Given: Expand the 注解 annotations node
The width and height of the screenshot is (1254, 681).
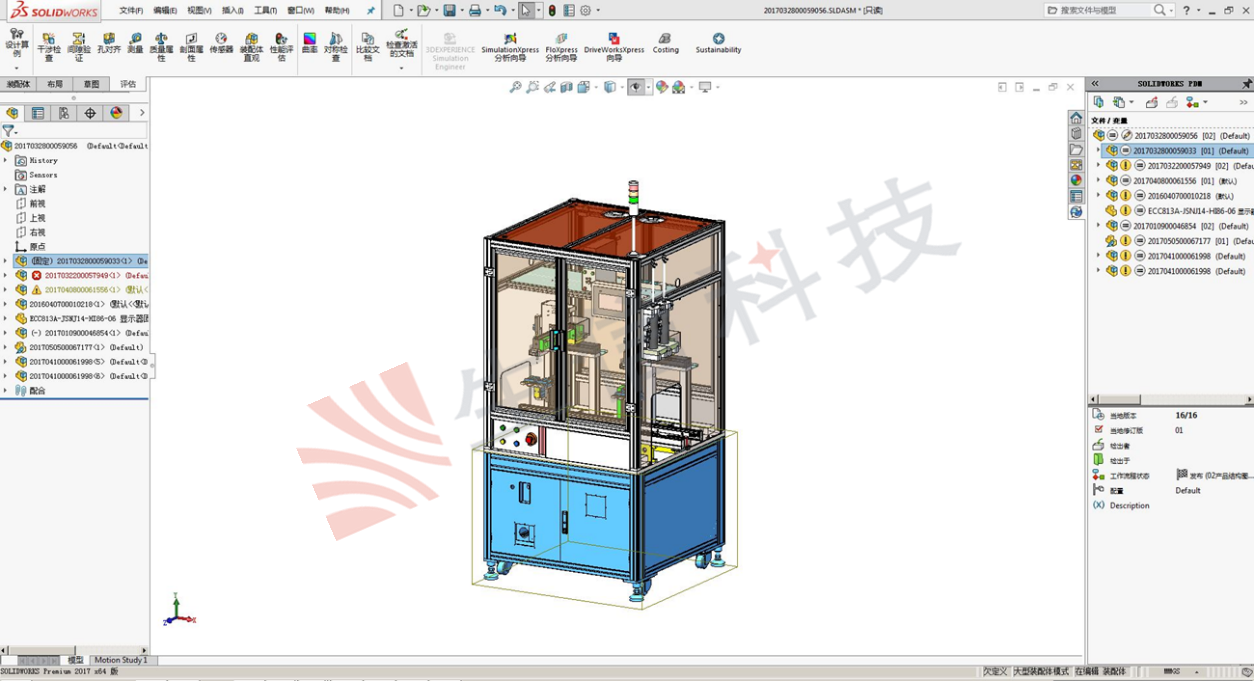Looking at the screenshot, I should pos(5,189).
